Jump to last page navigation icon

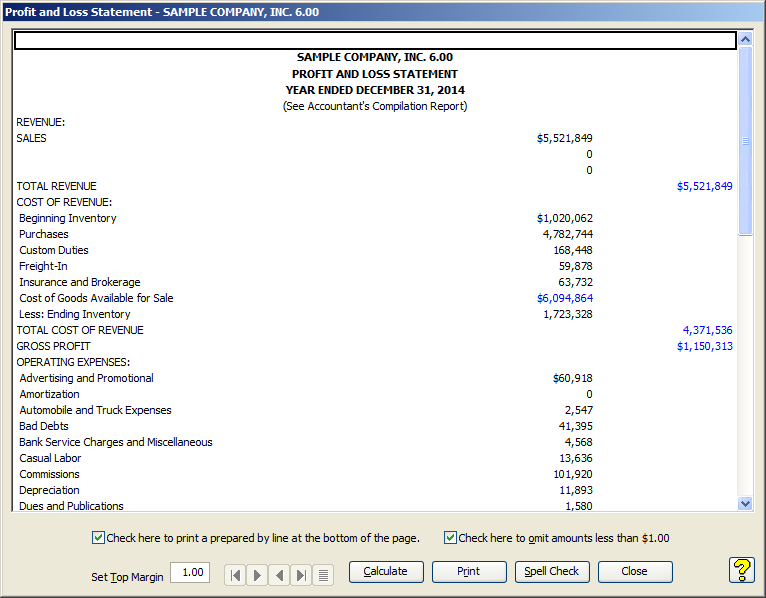(300, 574)
